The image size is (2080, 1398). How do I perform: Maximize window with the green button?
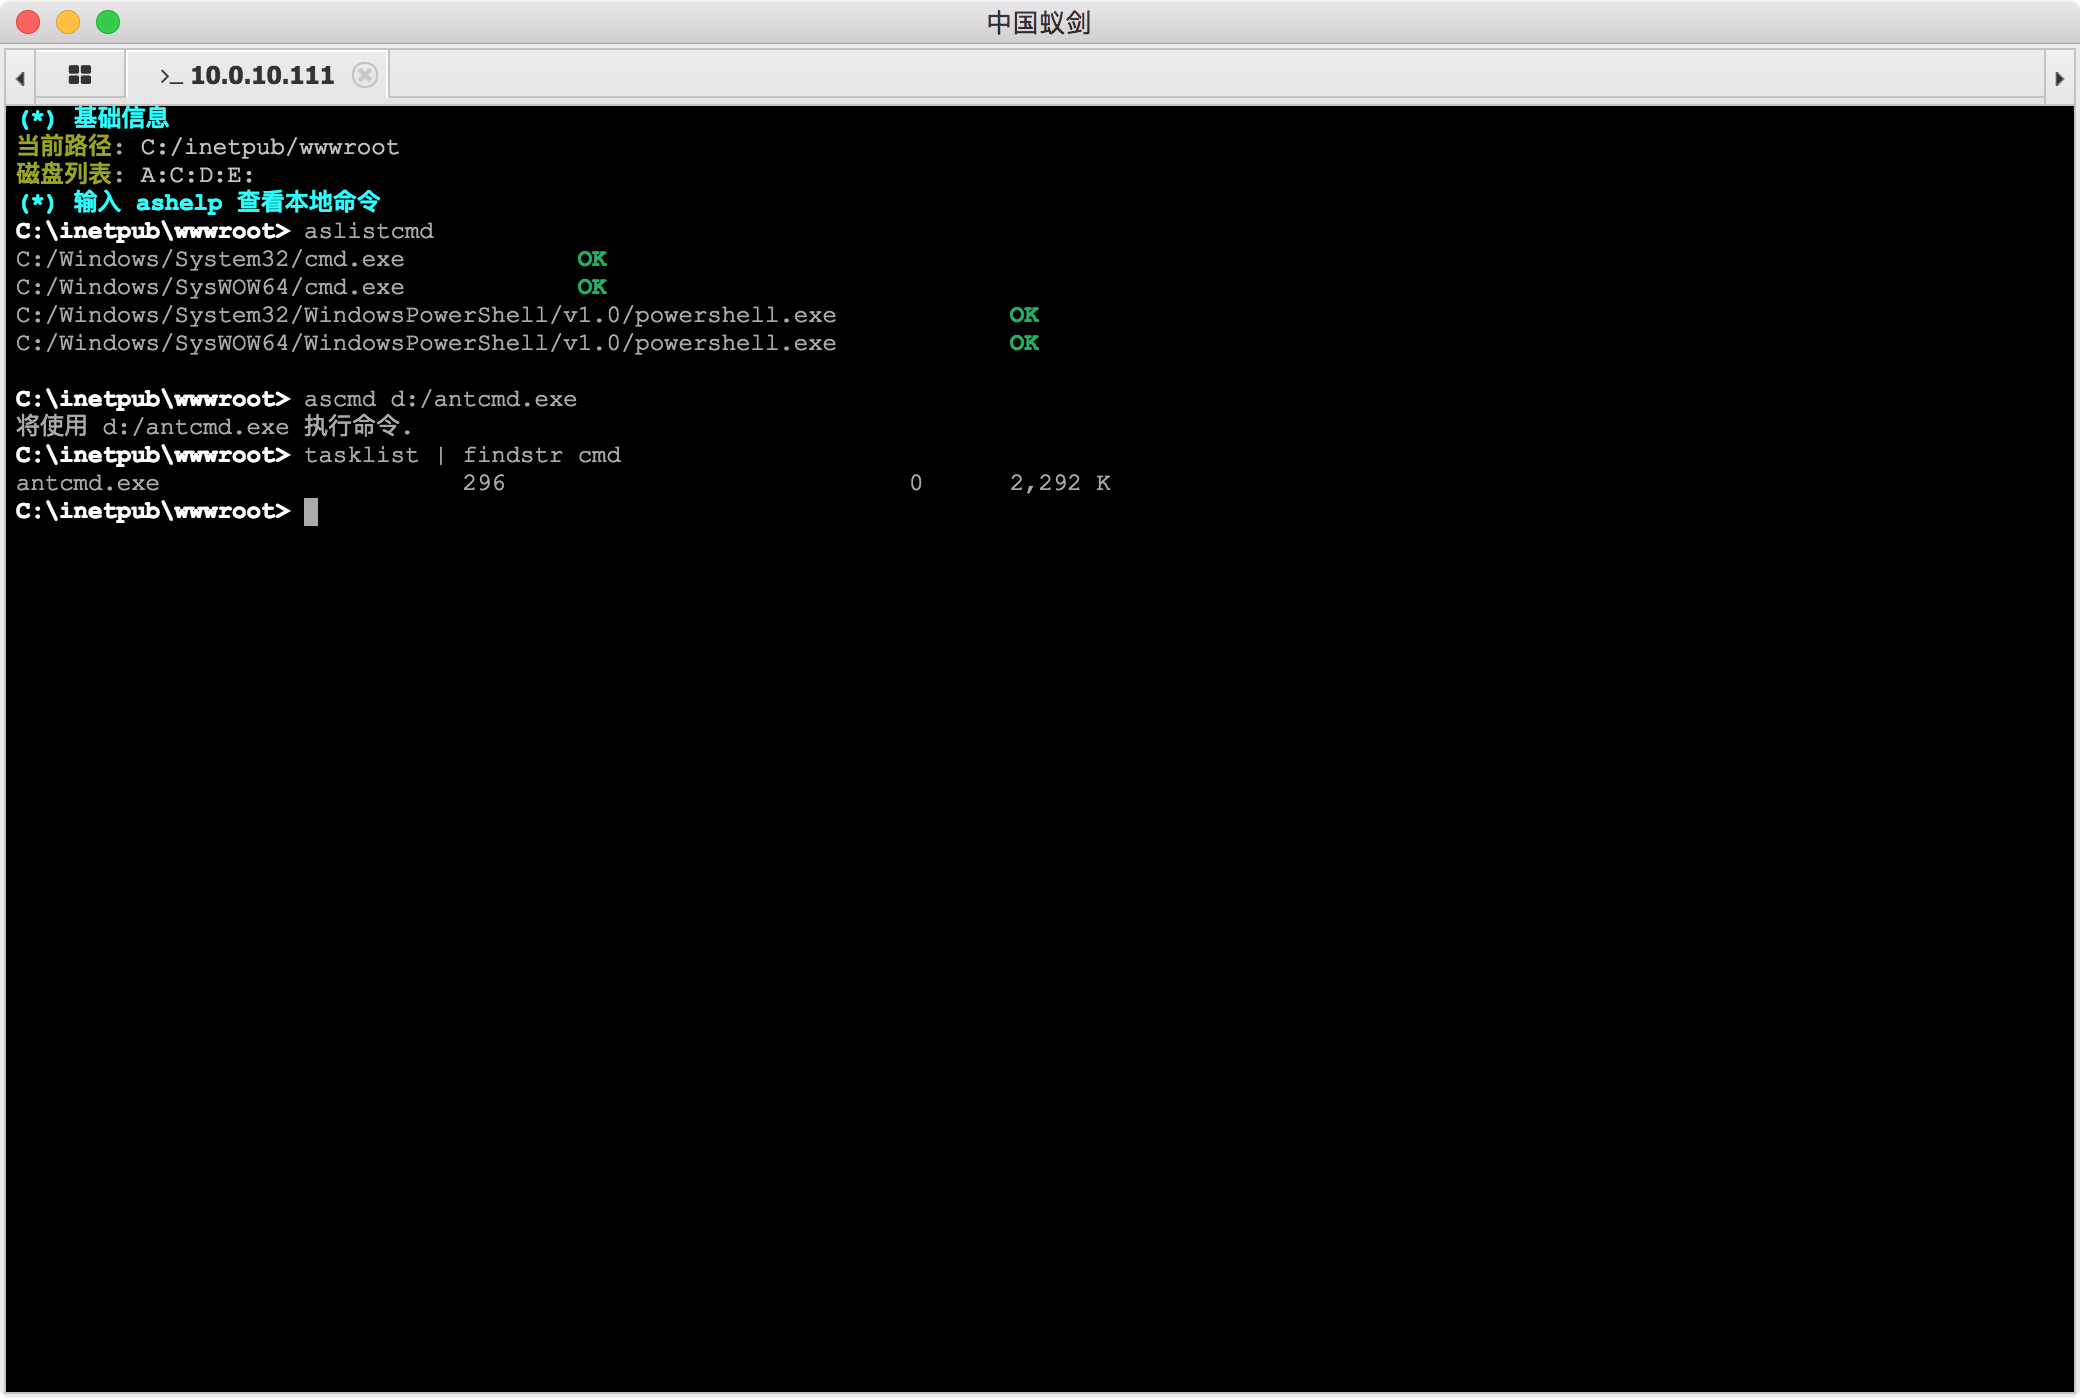pyautogui.click(x=108, y=22)
